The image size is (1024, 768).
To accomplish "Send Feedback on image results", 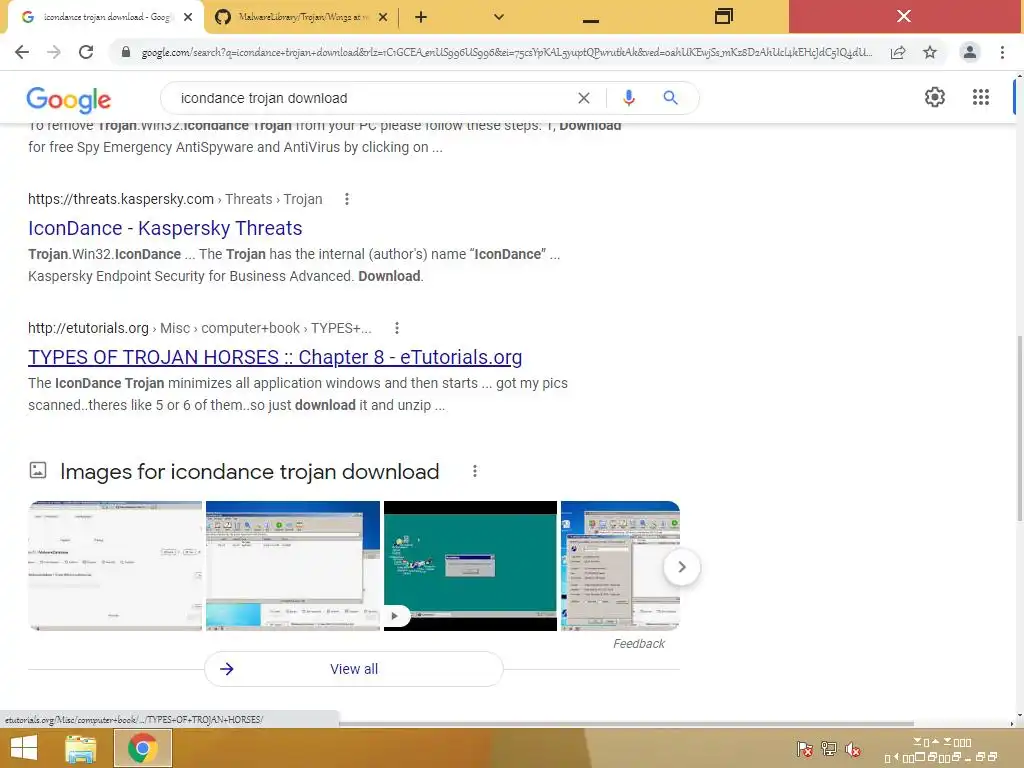I will point(639,644).
